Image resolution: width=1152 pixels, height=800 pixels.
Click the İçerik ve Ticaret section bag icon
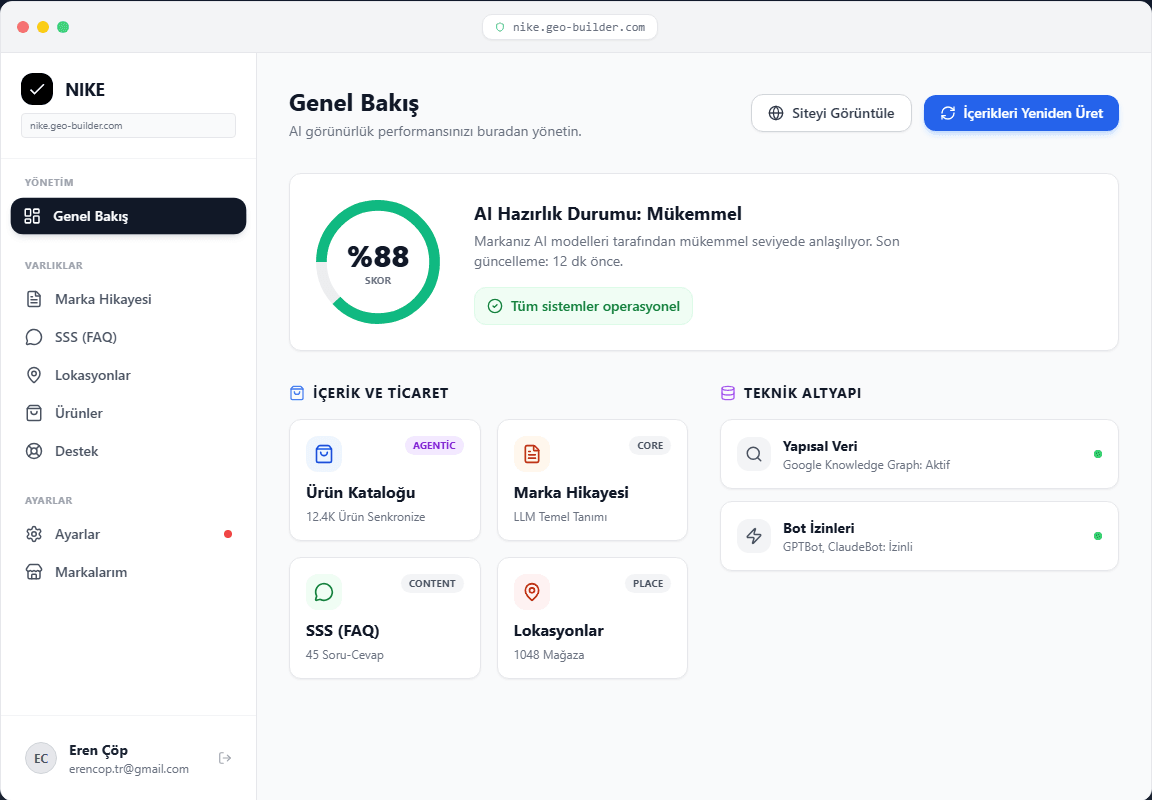point(297,393)
